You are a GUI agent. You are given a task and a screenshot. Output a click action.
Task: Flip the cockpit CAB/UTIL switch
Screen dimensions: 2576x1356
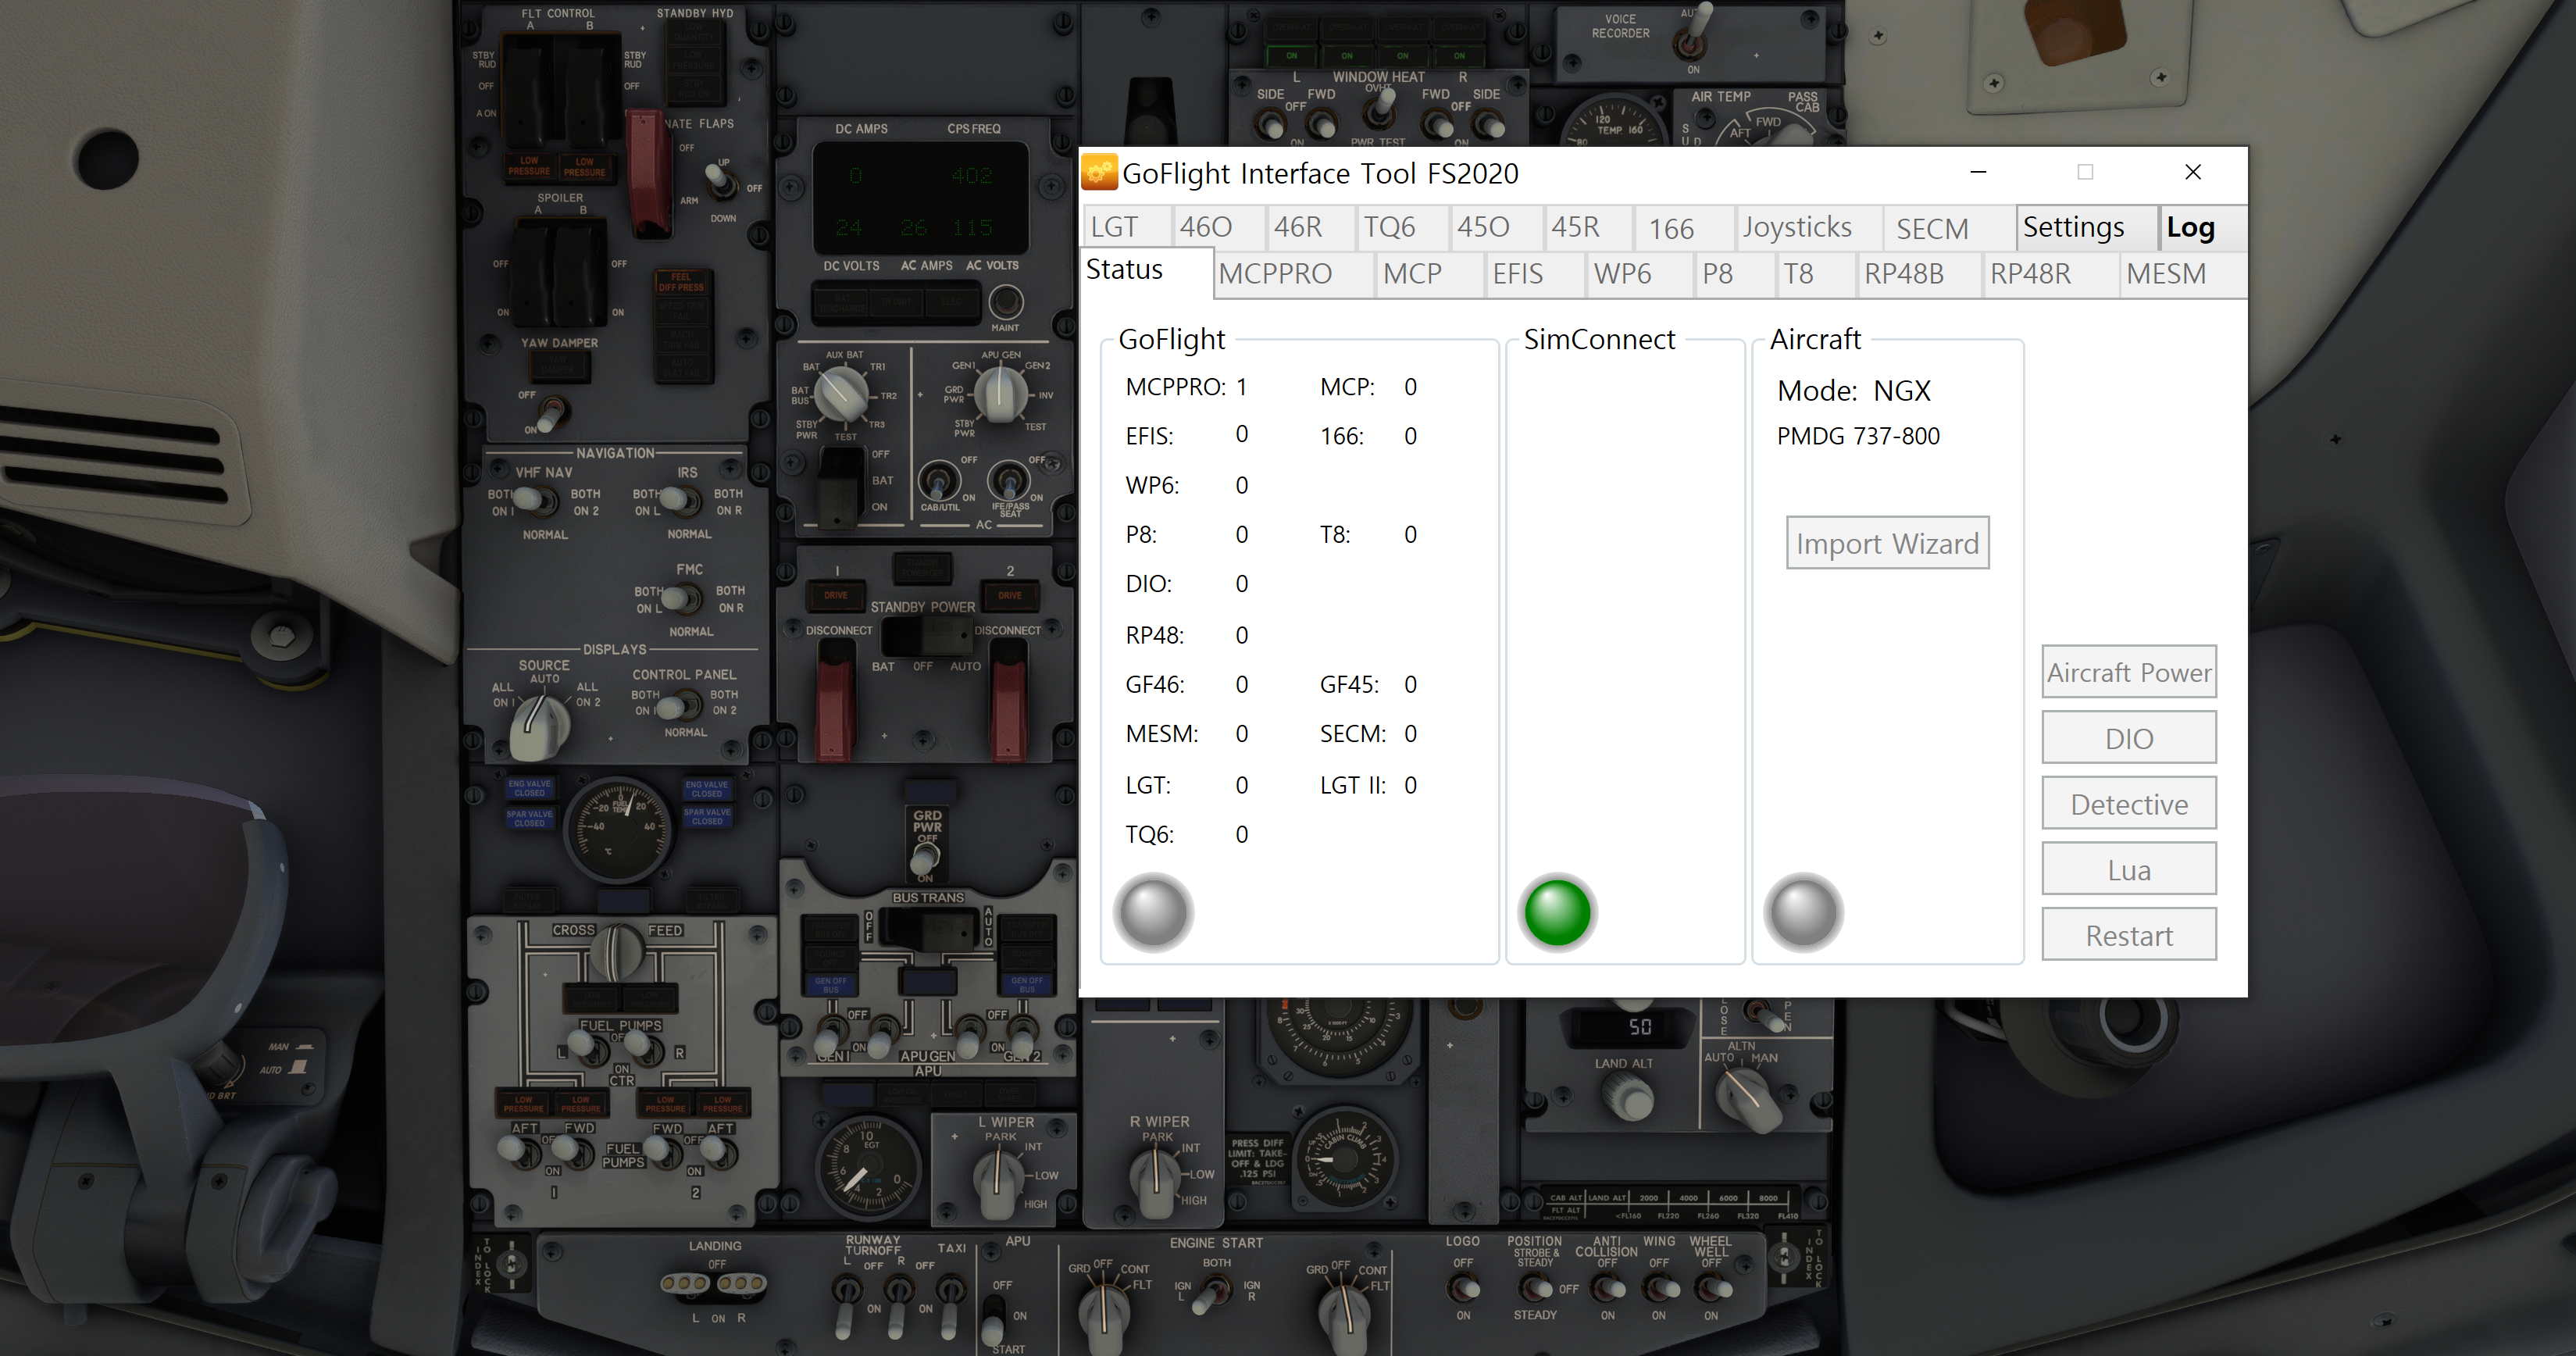click(938, 481)
